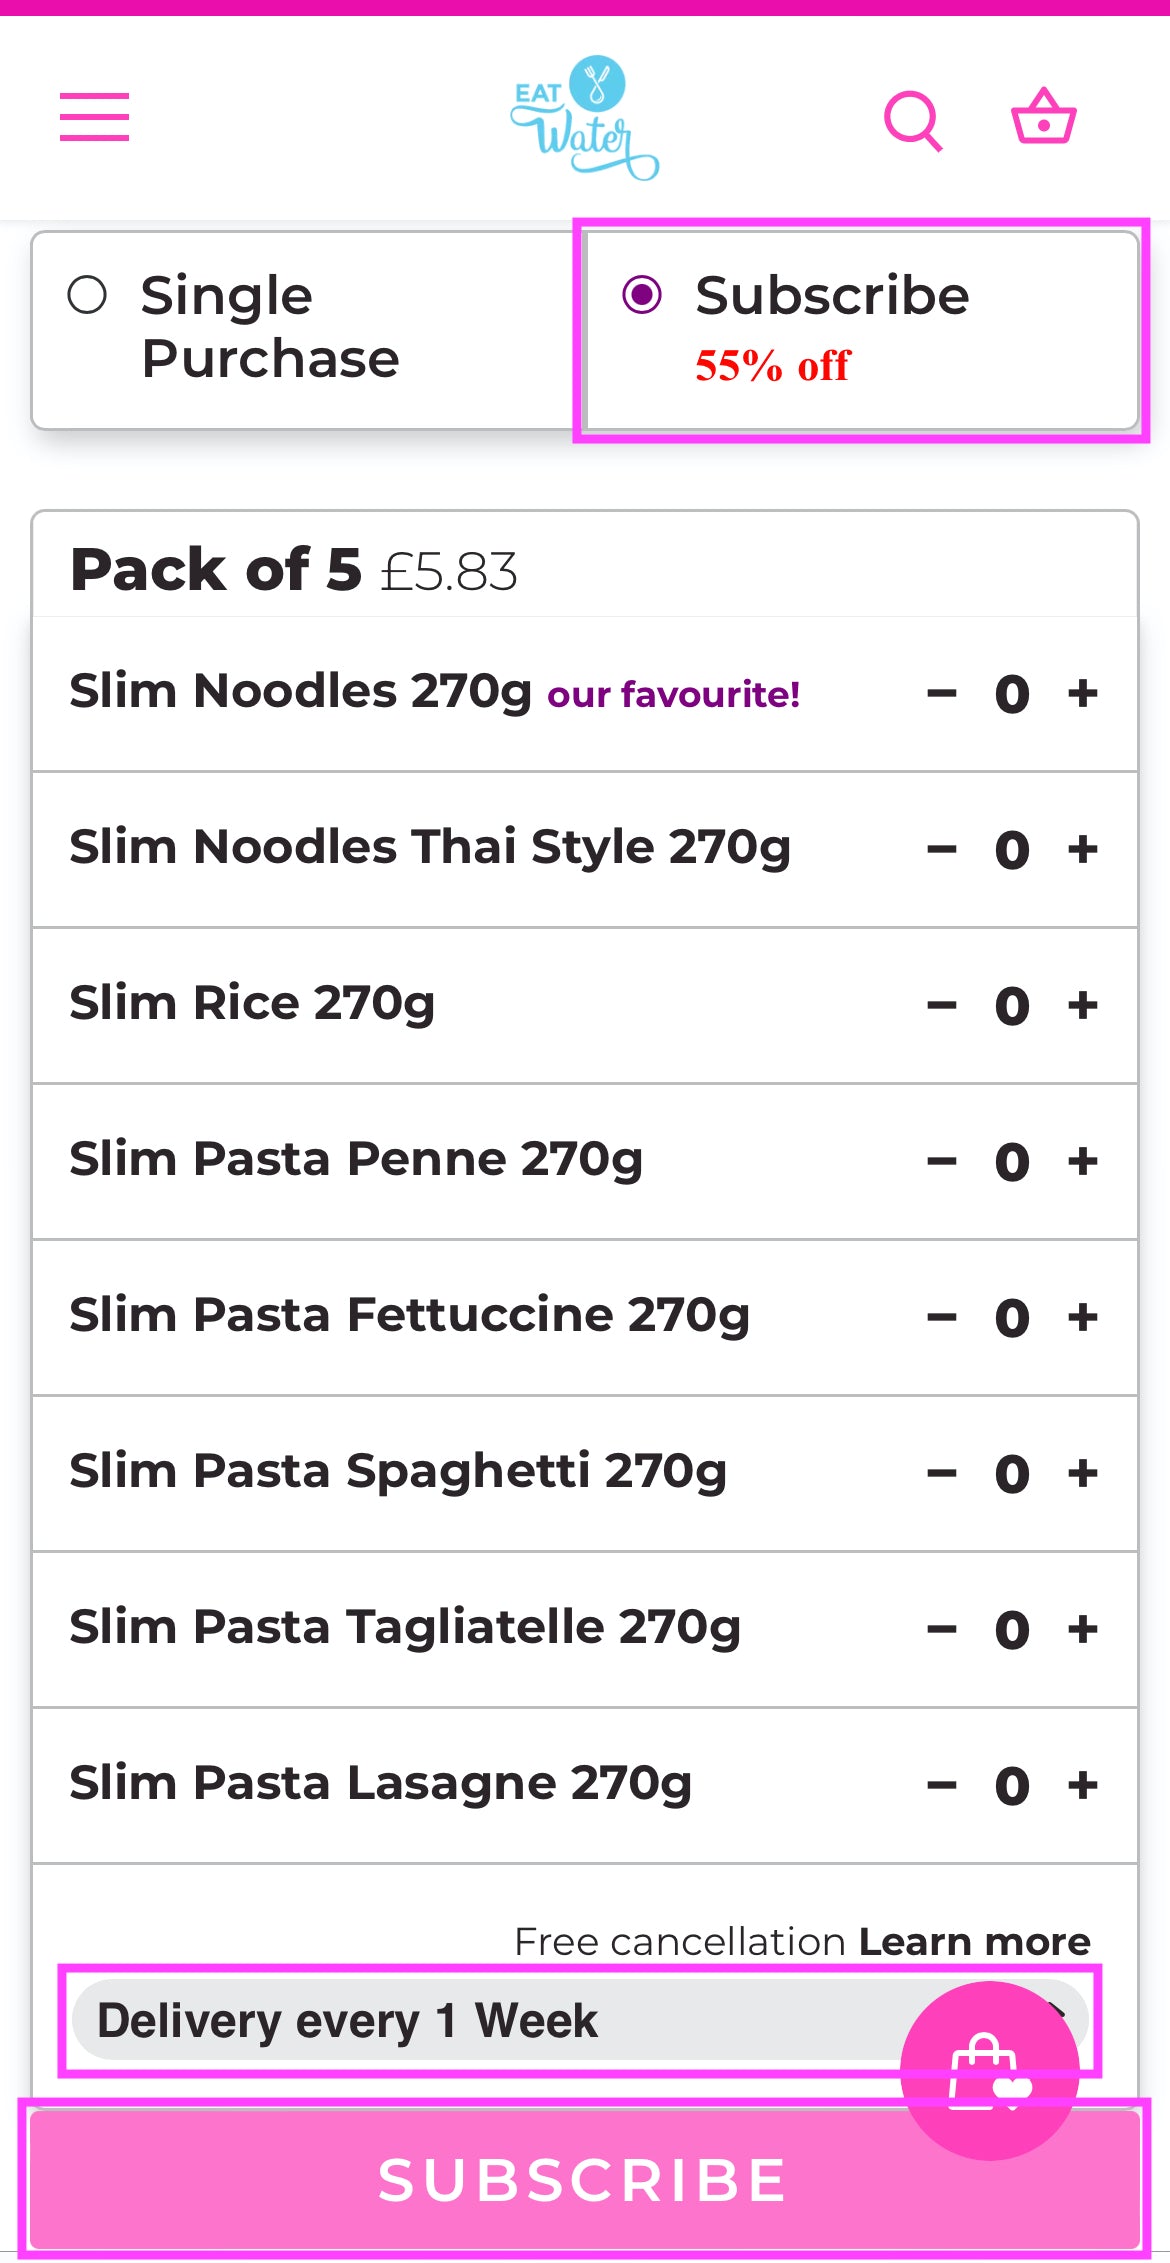This screenshot has height=2263, width=1170.
Task: Increase Slim Noodles 270g quantity with plus
Action: point(1082,693)
